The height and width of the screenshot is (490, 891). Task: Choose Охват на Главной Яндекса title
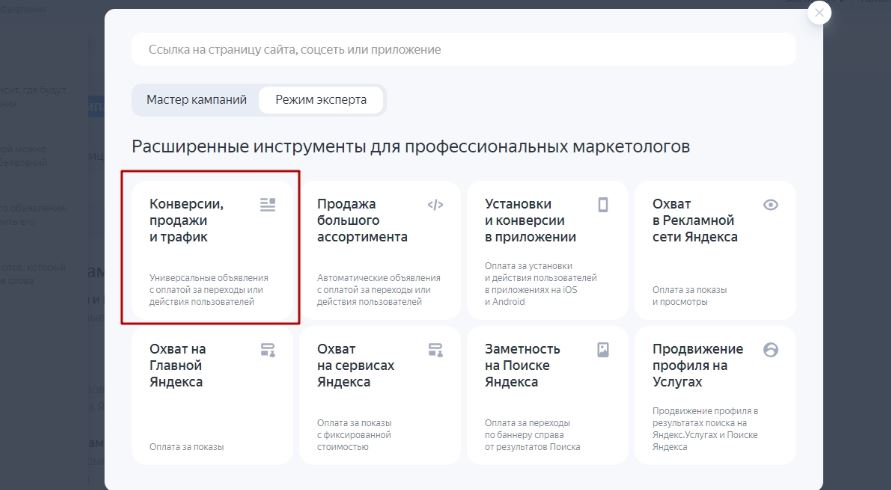(x=177, y=366)
